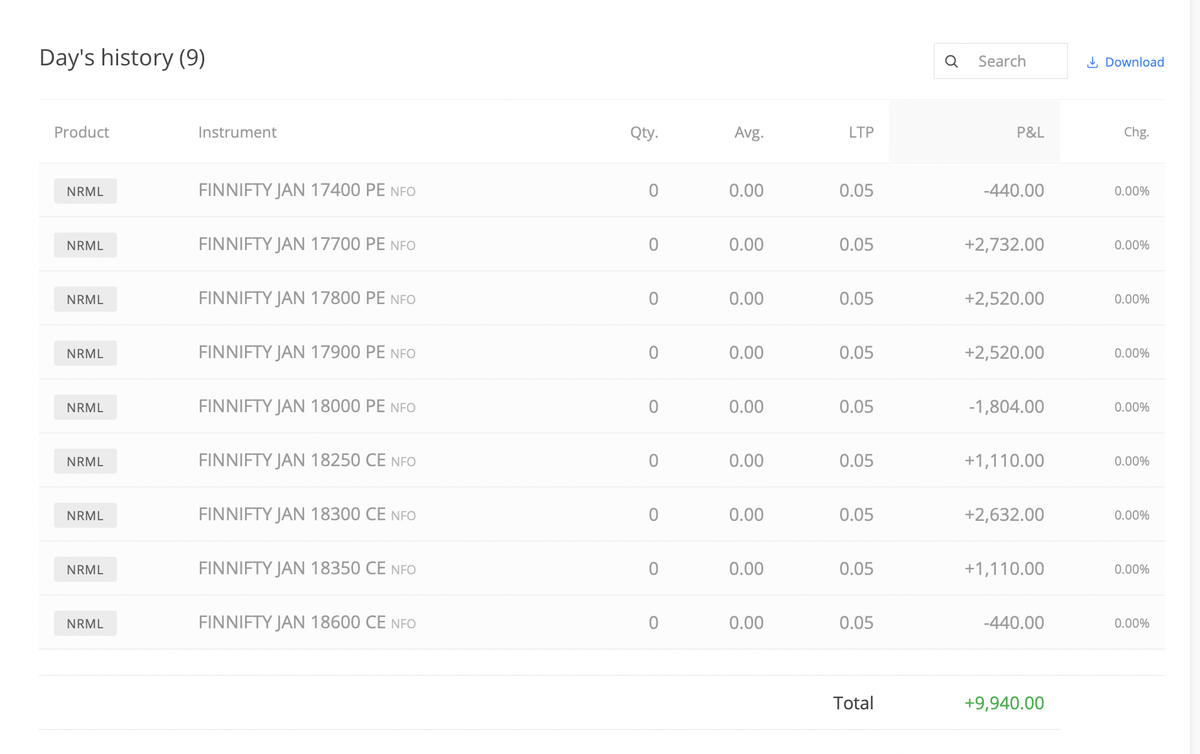Open FINNIFTY JAN 18300 CE instrument
This screenshot has height=754, width=1200.
click(291, 514)
